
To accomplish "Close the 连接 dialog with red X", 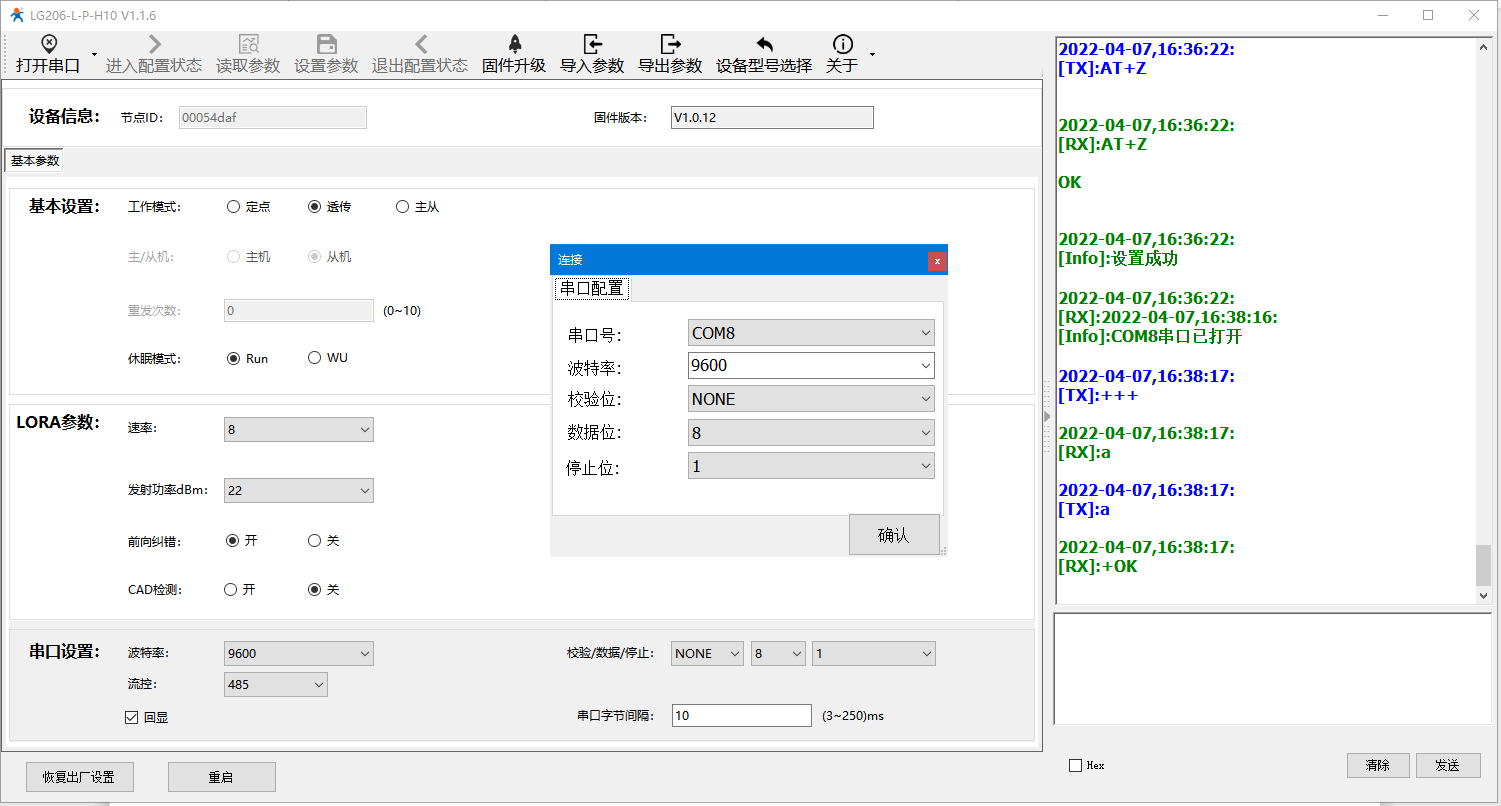I will [x=937, y=261].
